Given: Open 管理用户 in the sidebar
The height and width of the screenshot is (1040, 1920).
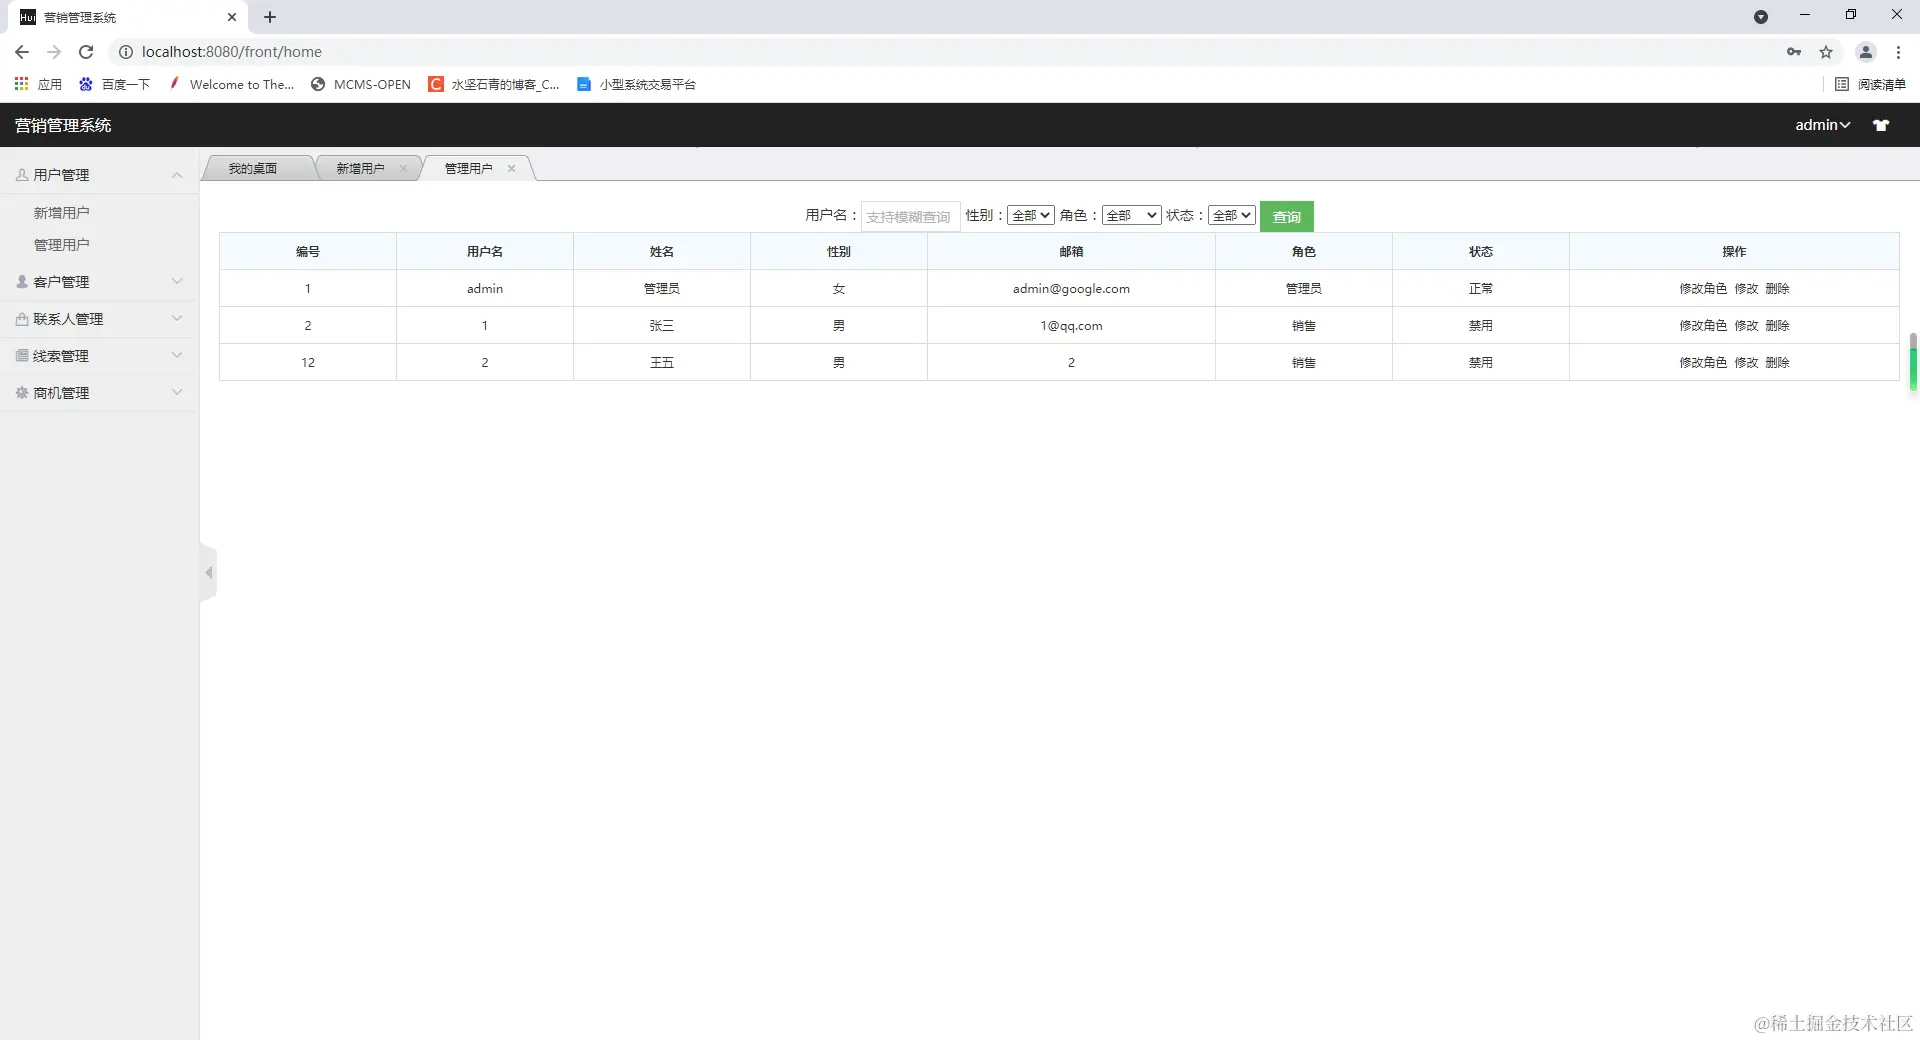Looking at the screenshot, I should (62, 245).
